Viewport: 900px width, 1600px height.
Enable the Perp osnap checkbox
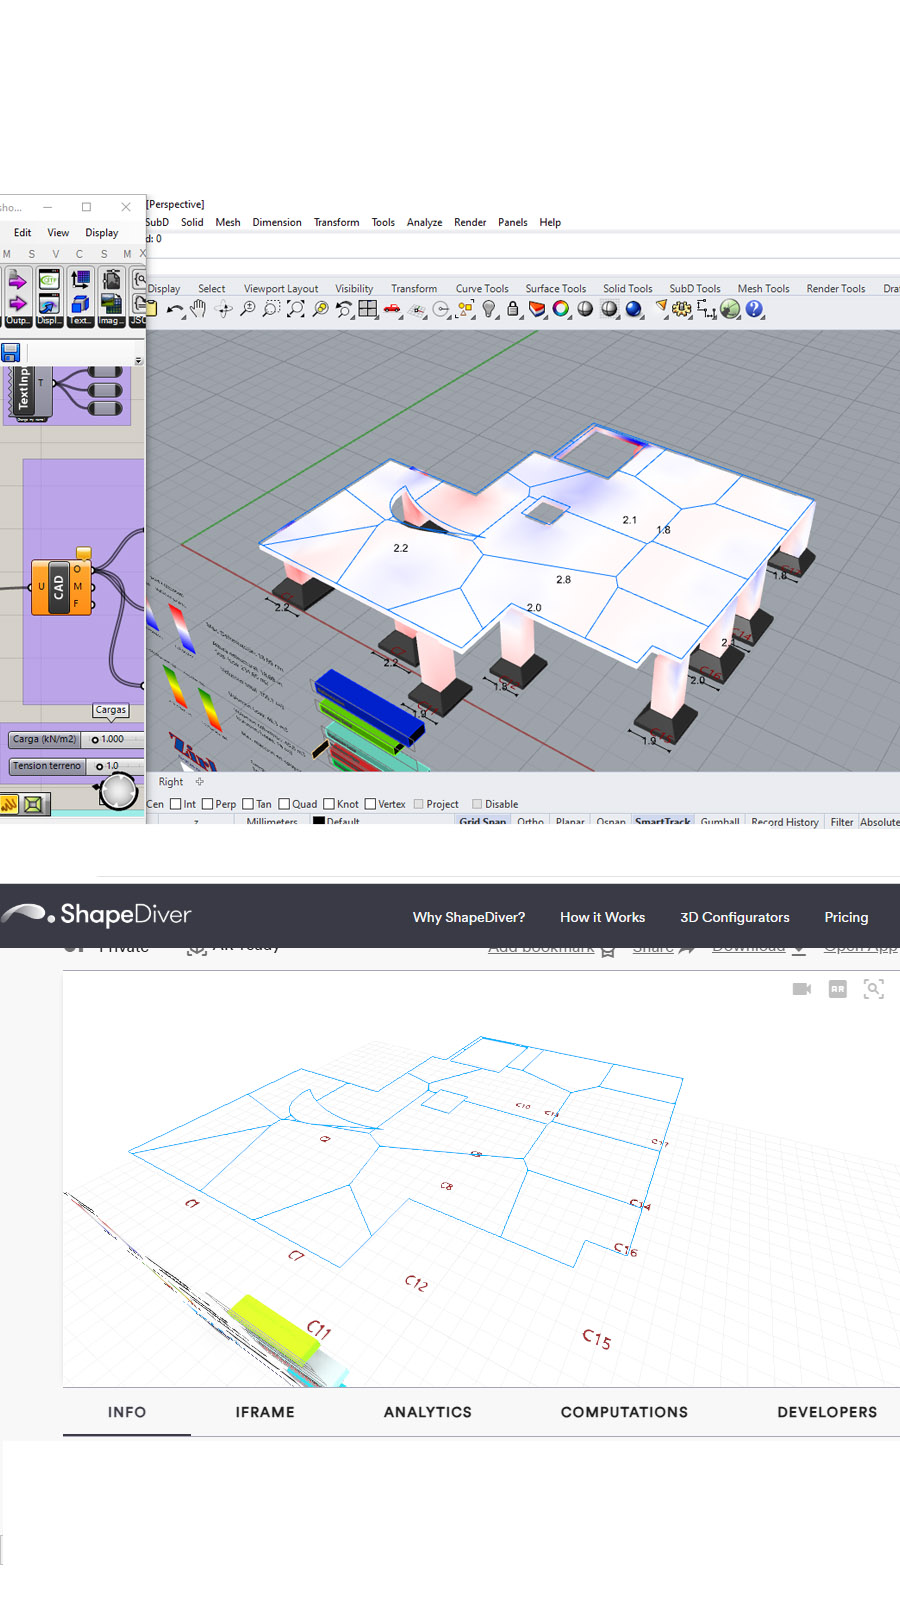pos(208,804)
